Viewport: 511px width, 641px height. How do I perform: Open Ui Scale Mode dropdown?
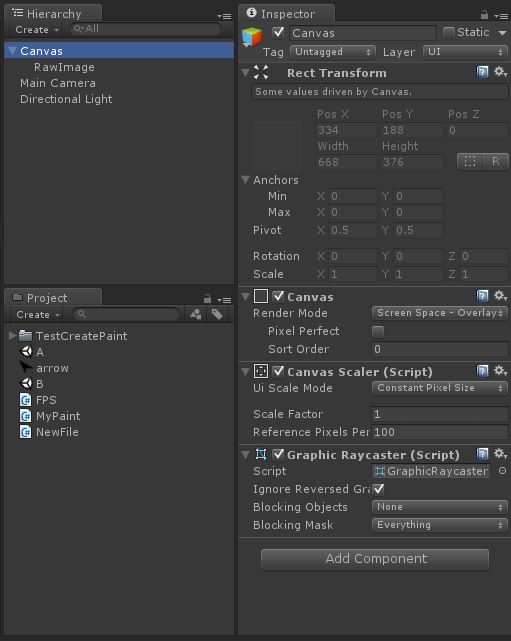(439, 388)
